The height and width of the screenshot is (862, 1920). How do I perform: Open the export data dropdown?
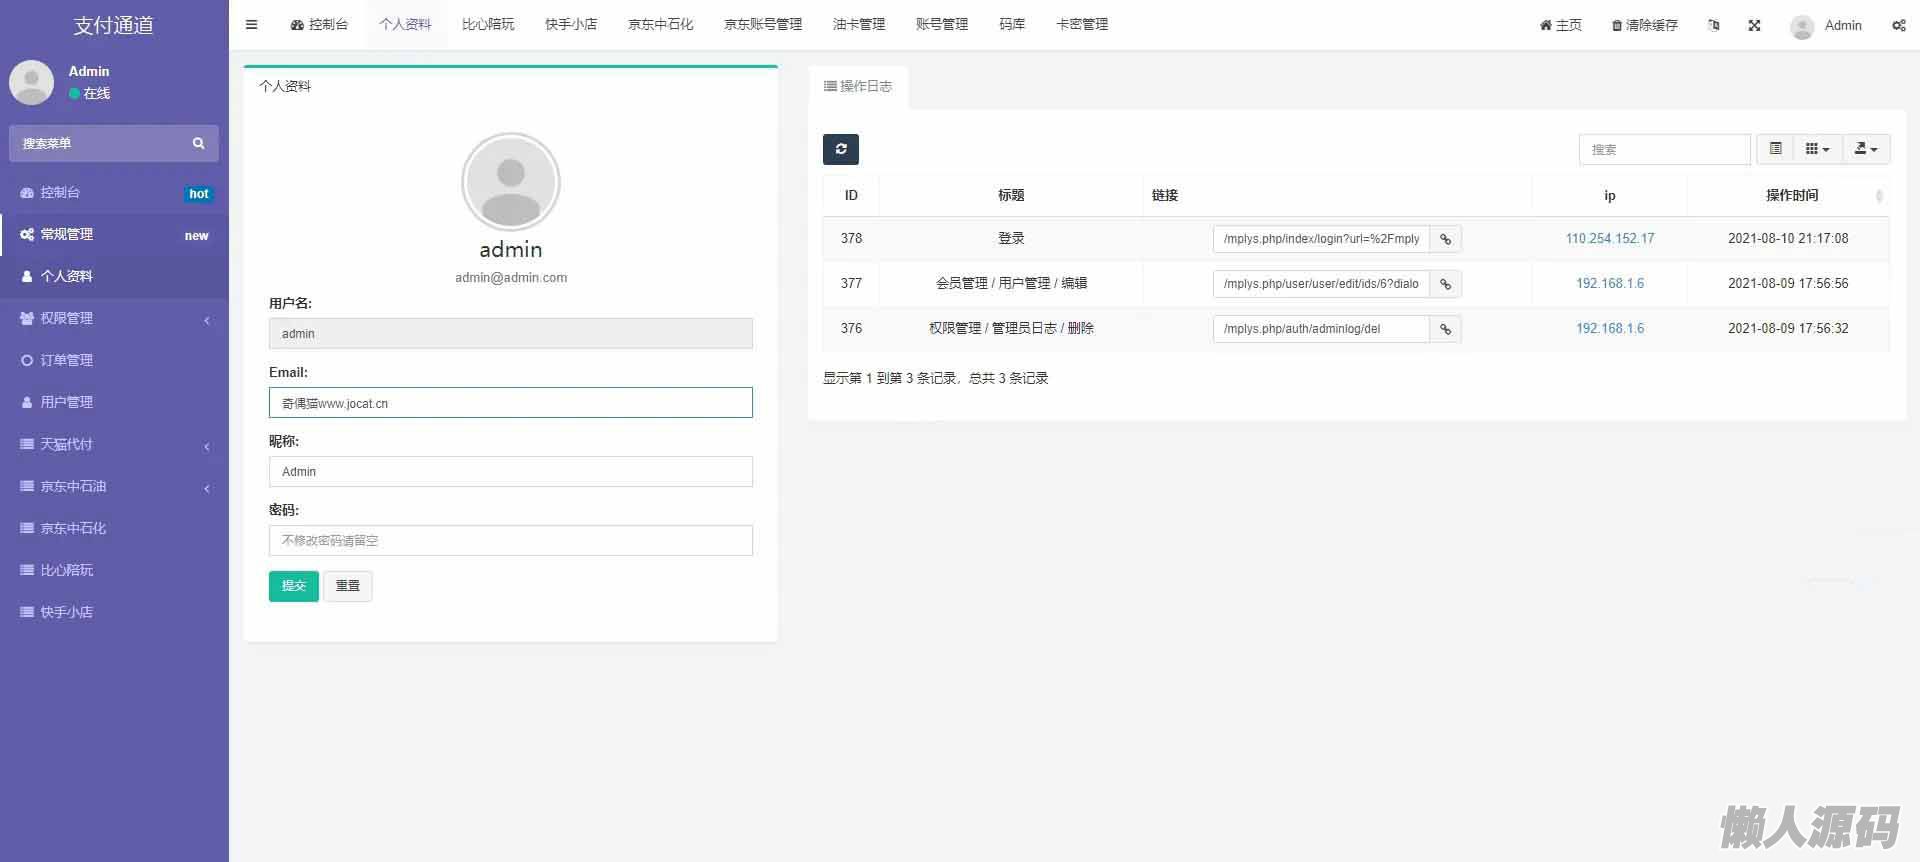(x=1865, y=149)
